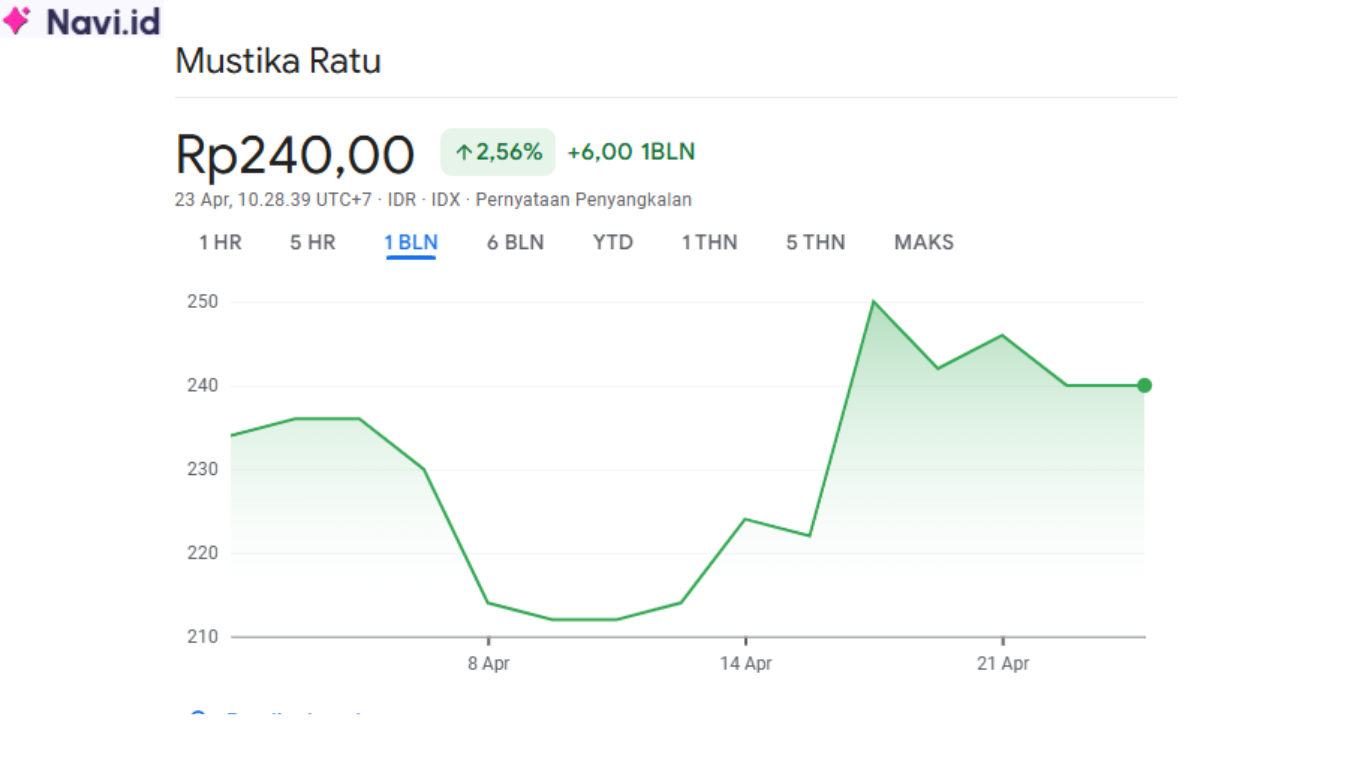
Task: Click the Navi.id brand name text
Action: 103,21
